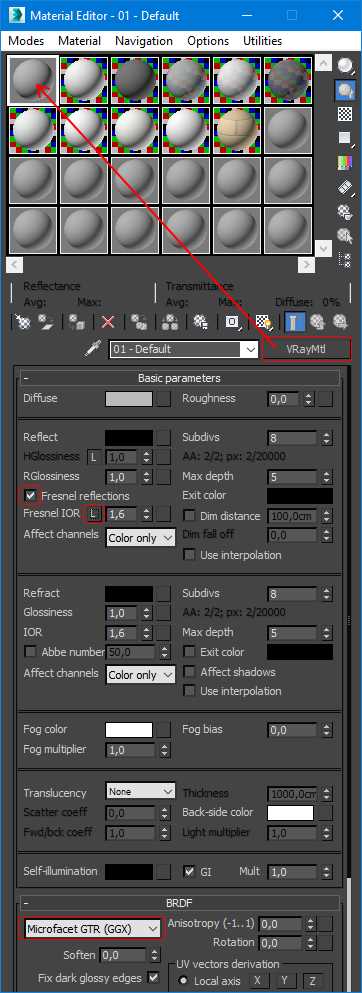Open the Sample Type sphere flyout
Screen dimensions: 362x993
pos(345,66)
